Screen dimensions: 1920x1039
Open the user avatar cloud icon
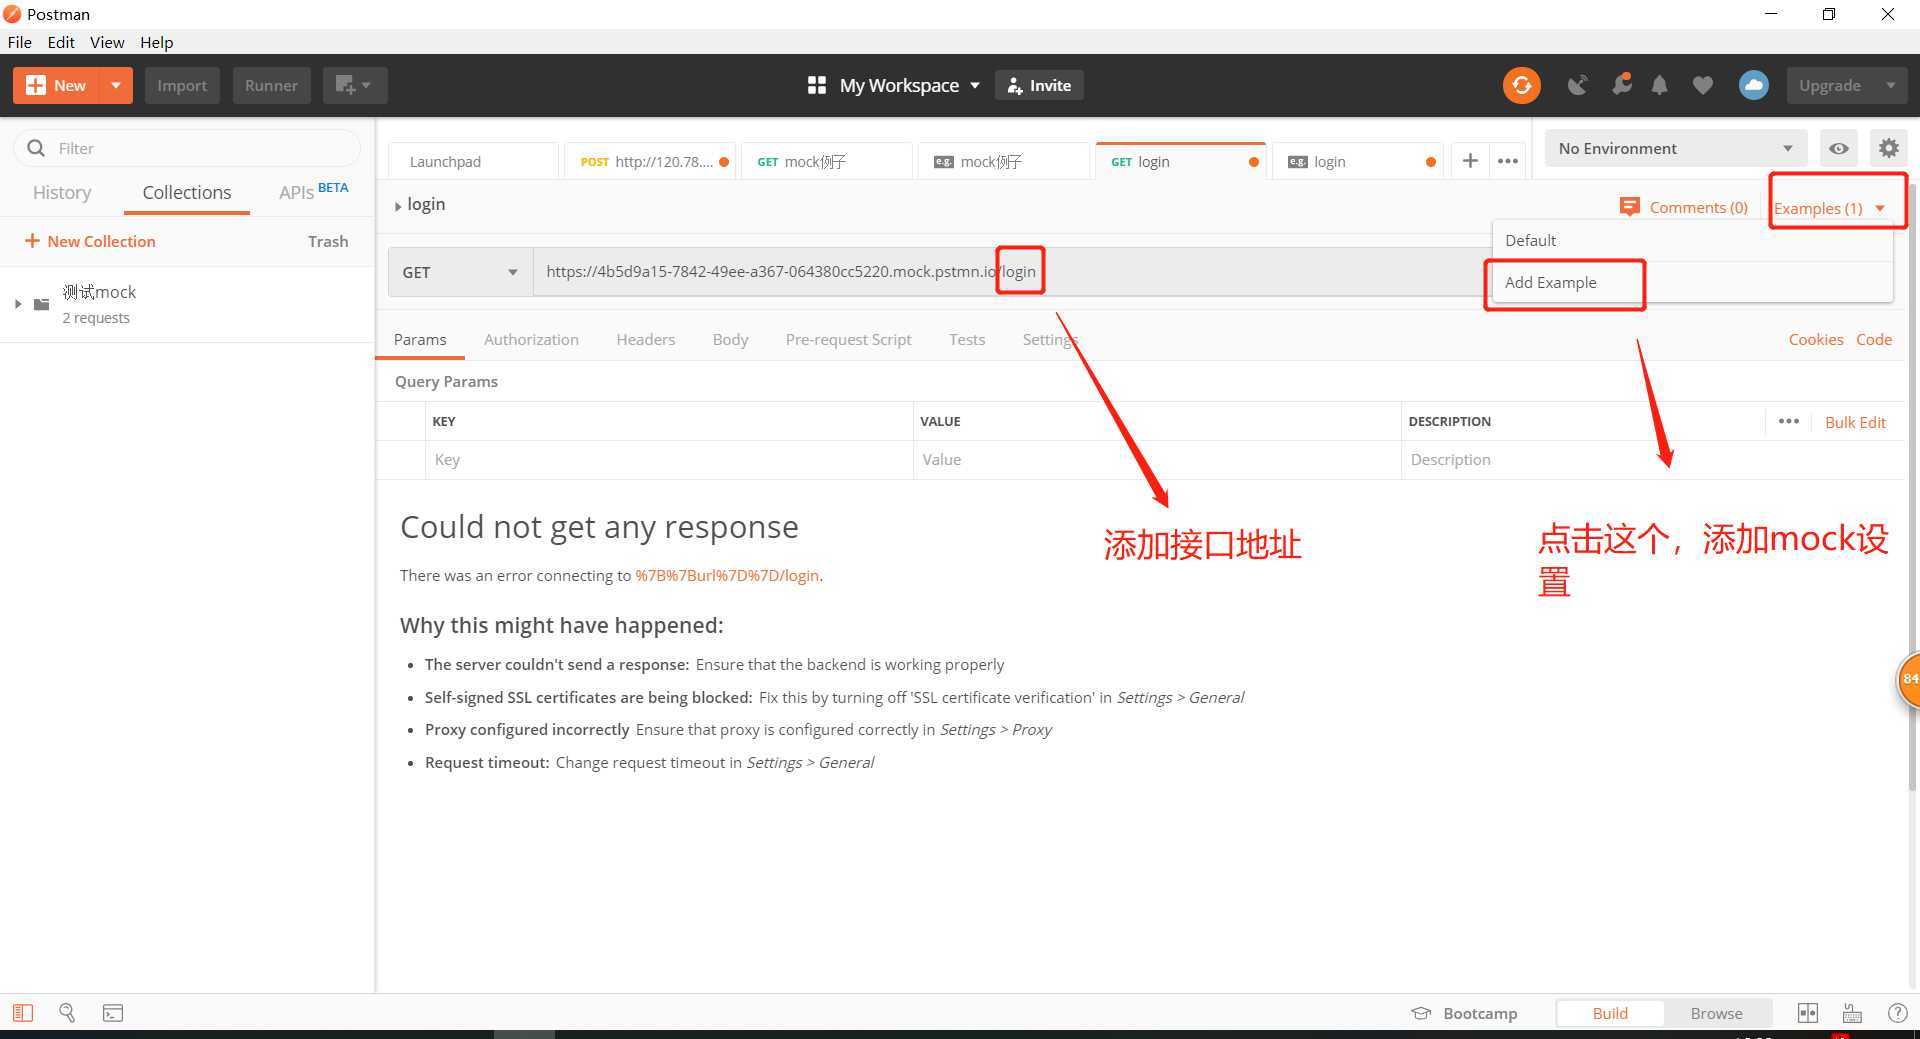click(x=1753, y=85)
